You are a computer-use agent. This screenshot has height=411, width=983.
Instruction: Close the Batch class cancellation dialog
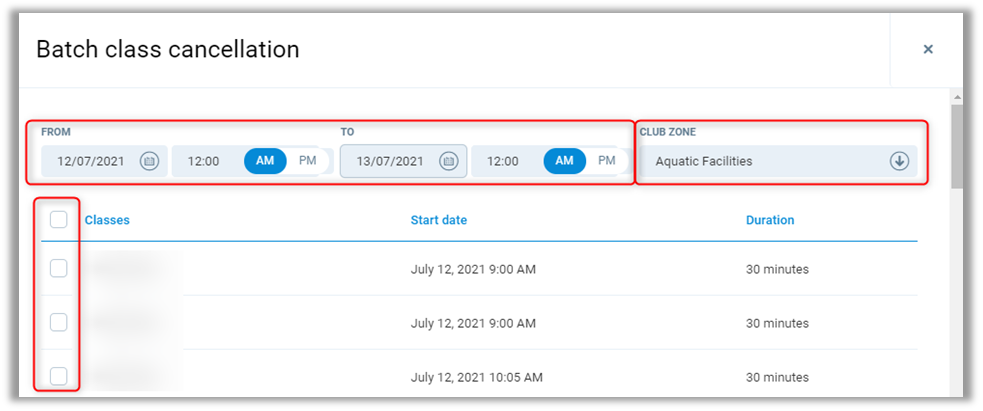(928, 49)
